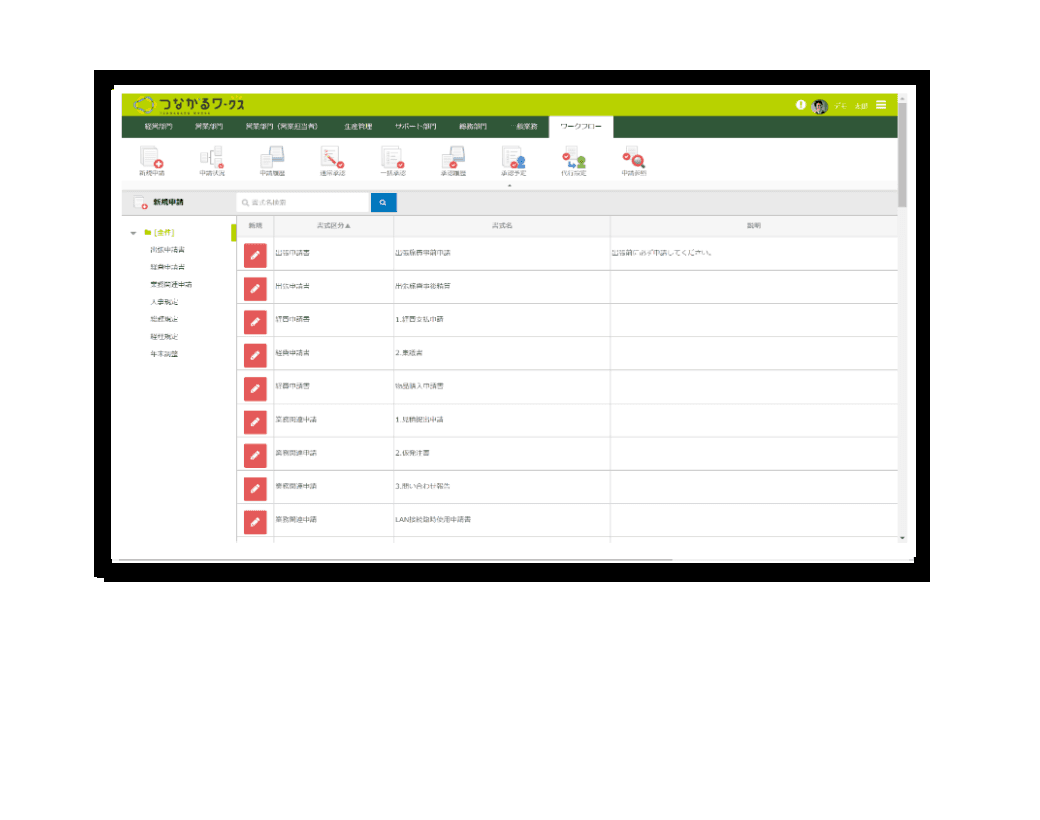
Task: Open the hamburger menu at top right
Action: click(880, 105)
